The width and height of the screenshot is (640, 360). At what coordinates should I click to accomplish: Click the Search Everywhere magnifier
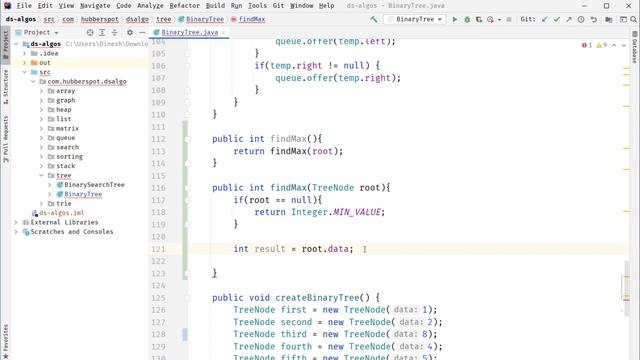[x=633, y=19]
